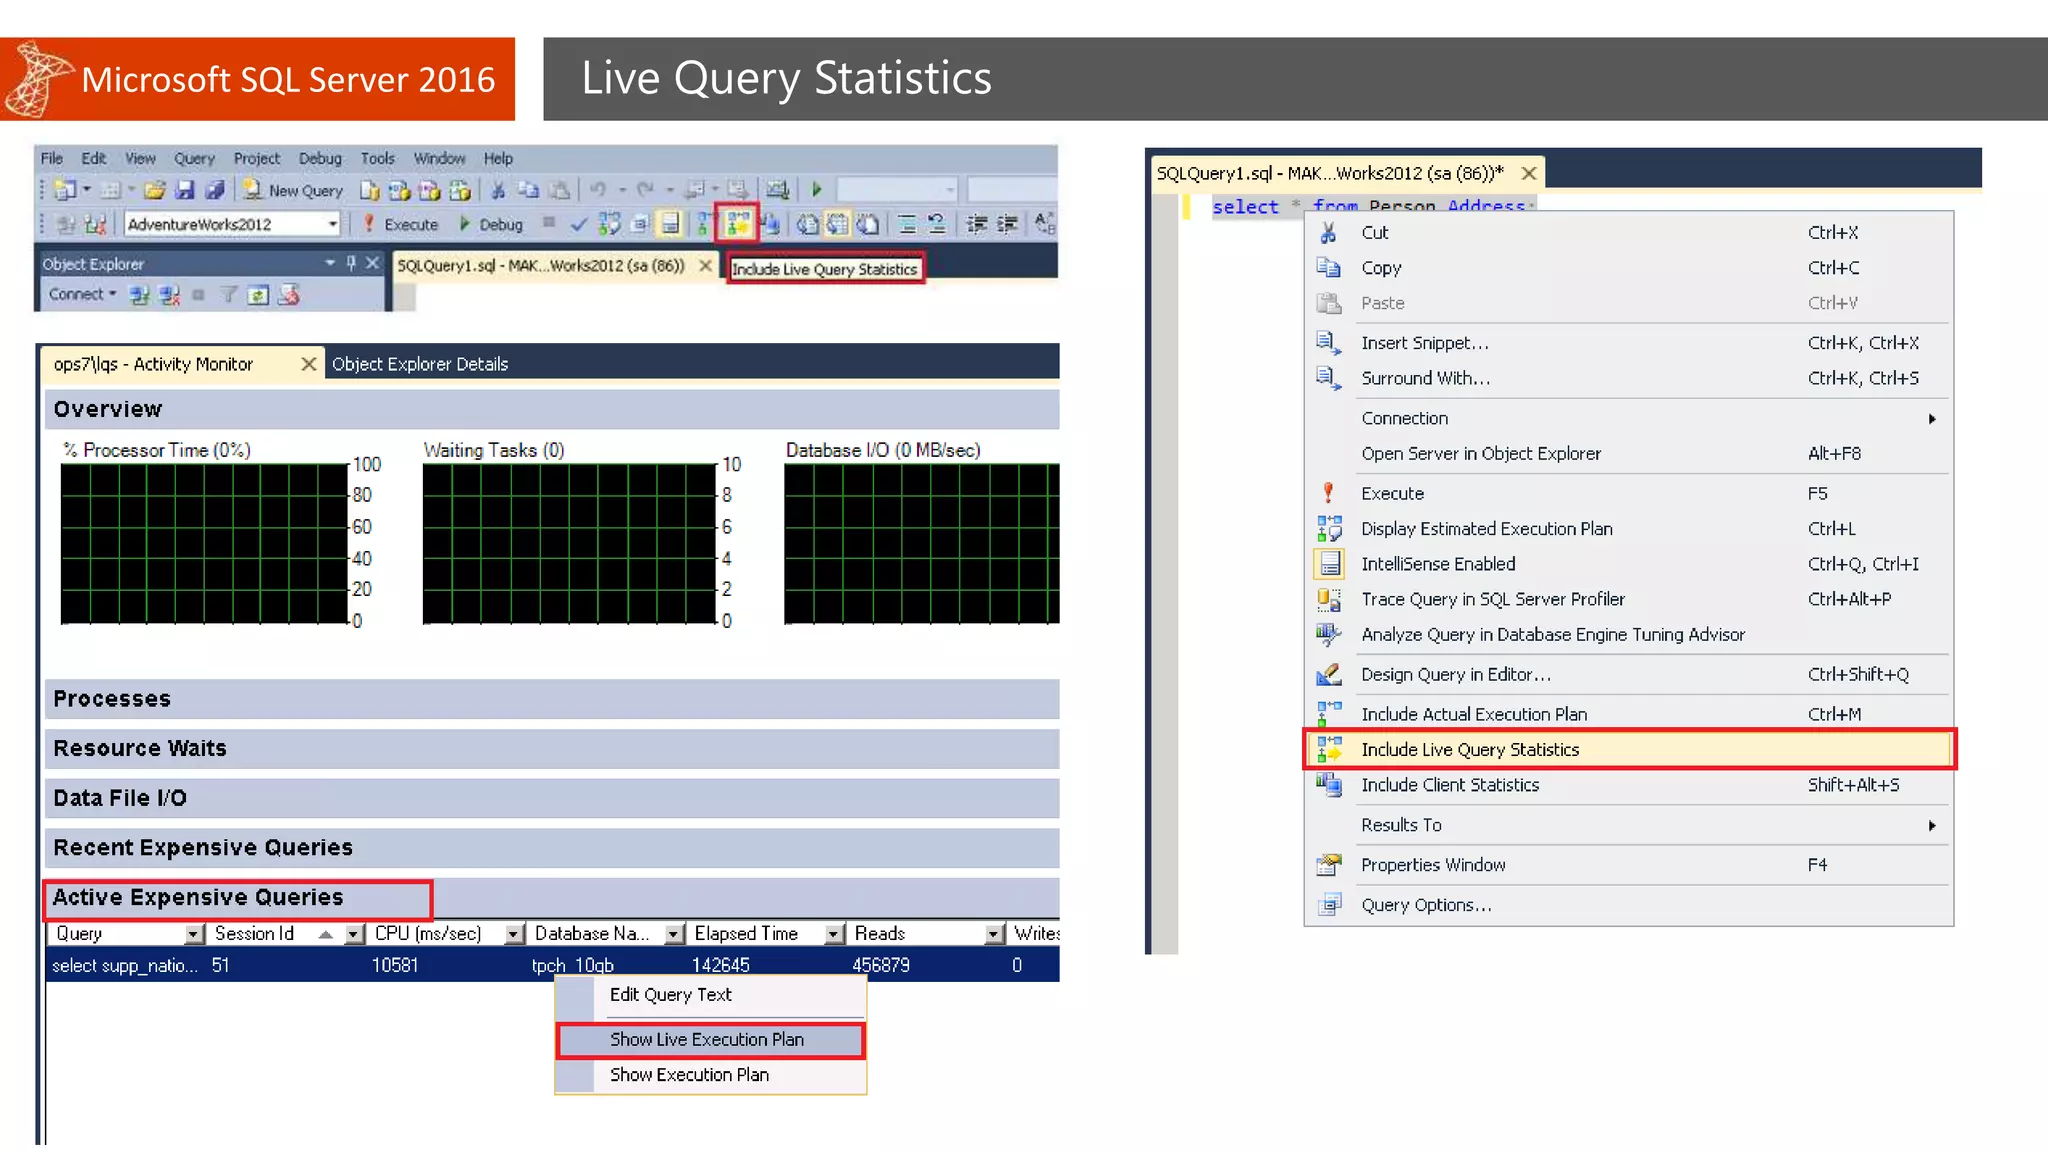Open the Tools menu in menu bar
This screenshot has width=2048, height=1152.
point(377,158)
